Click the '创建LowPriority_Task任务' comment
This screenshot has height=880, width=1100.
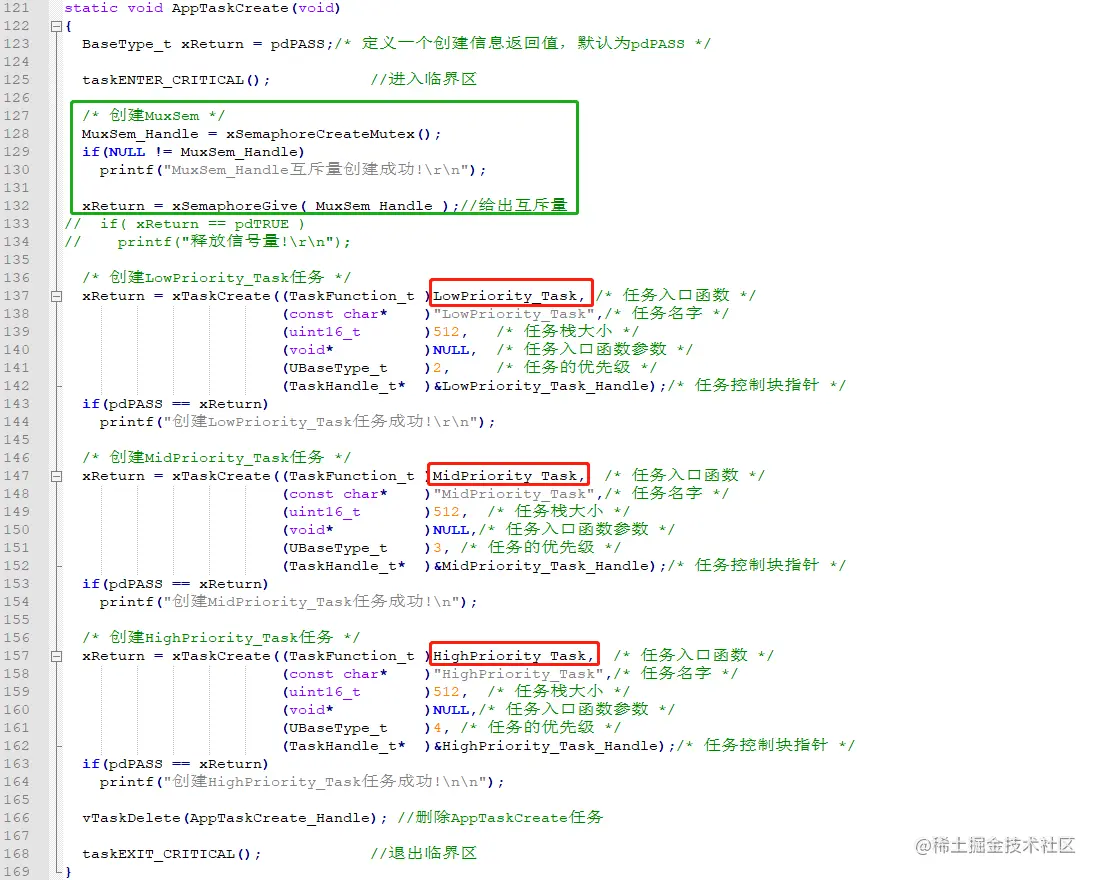[x=216, y=277]
